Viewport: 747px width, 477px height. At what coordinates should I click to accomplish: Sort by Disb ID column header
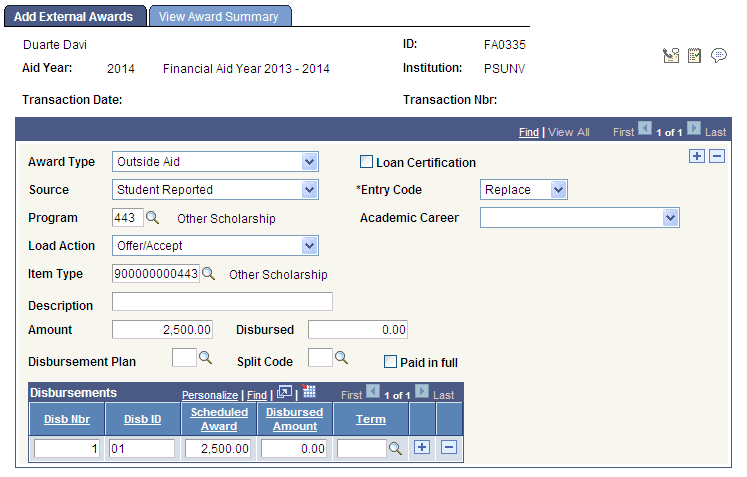point(142,419)
